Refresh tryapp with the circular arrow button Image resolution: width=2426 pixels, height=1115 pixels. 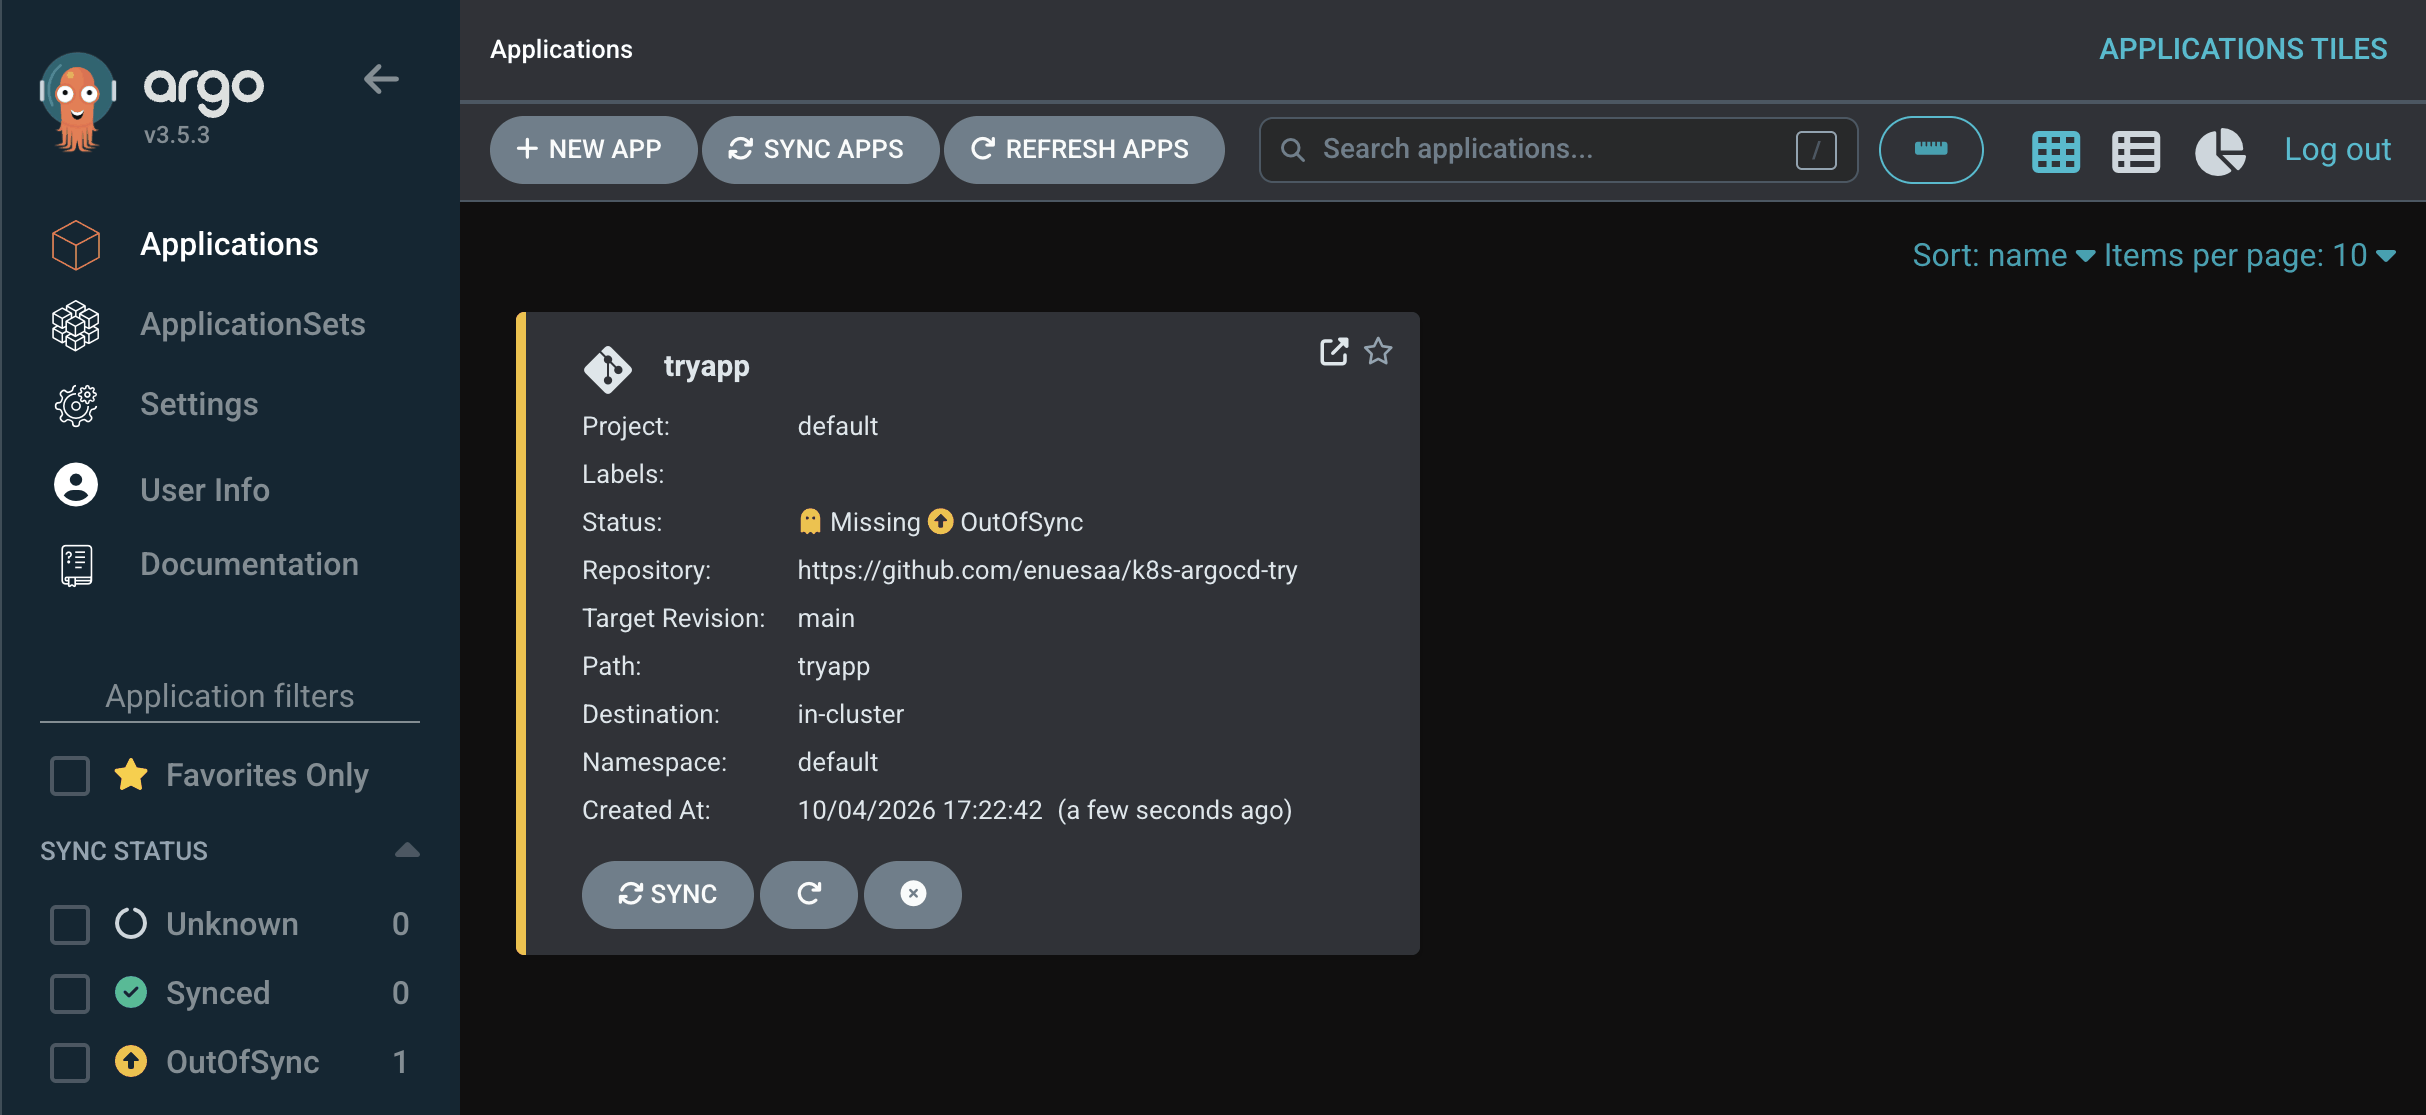click(809, 894)
